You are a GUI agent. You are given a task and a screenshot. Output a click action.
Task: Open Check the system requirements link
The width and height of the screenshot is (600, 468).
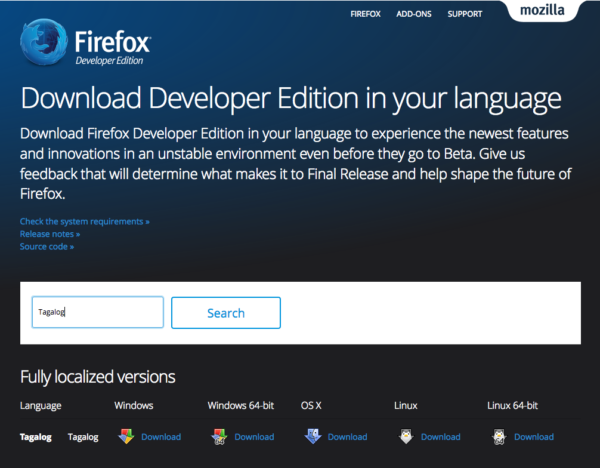point(85,222)
